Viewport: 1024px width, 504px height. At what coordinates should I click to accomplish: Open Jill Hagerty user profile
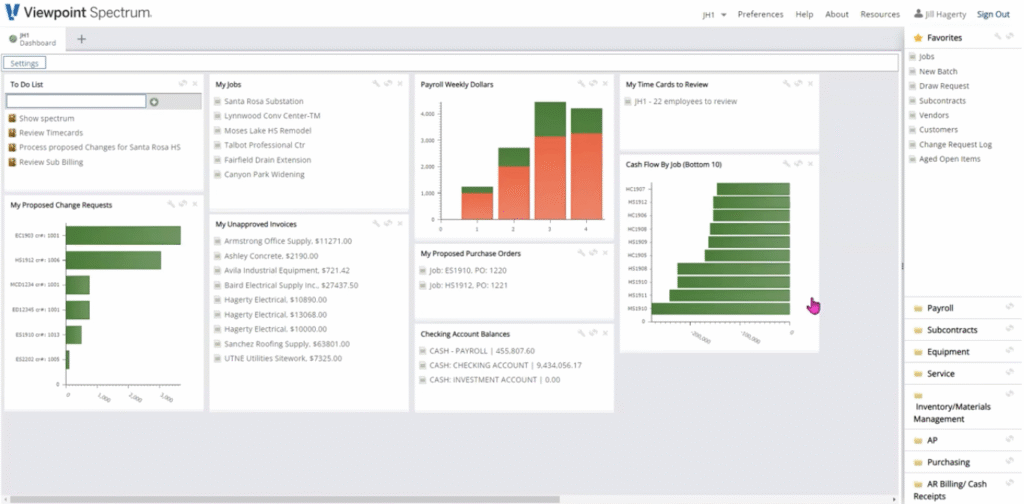[940, 14]
